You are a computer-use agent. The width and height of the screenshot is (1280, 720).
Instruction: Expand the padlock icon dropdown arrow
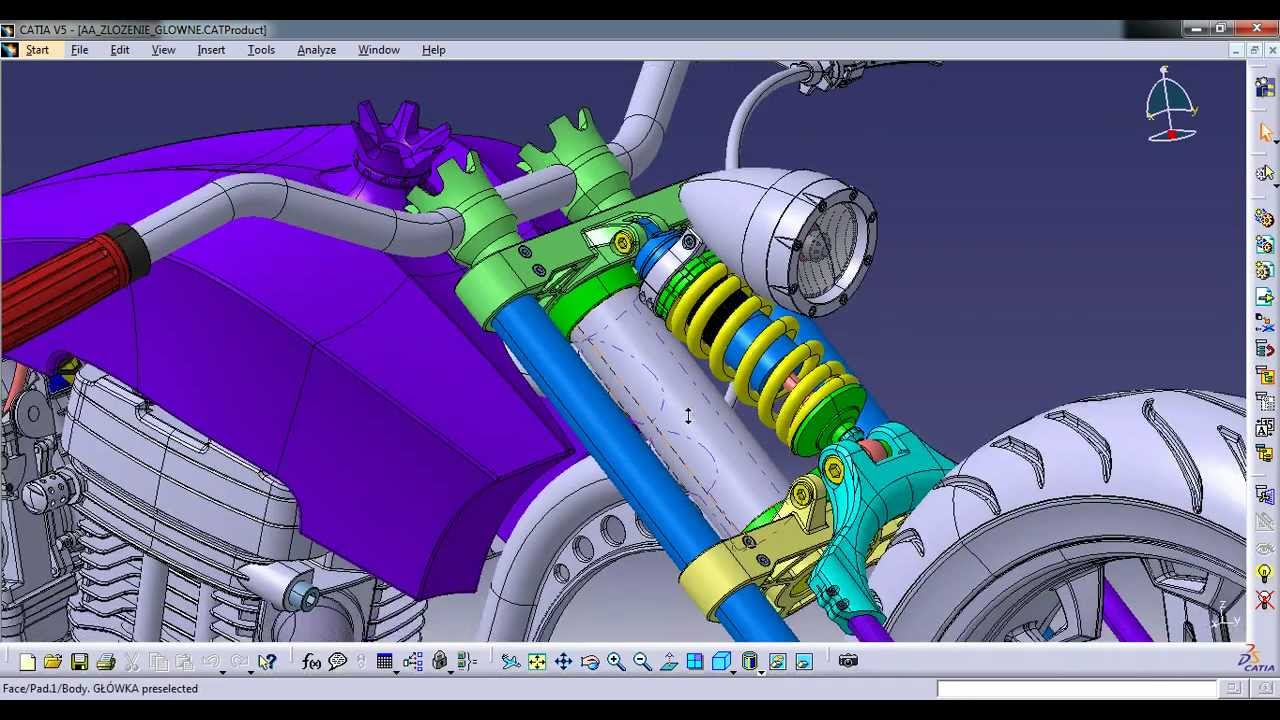(450, 671)
